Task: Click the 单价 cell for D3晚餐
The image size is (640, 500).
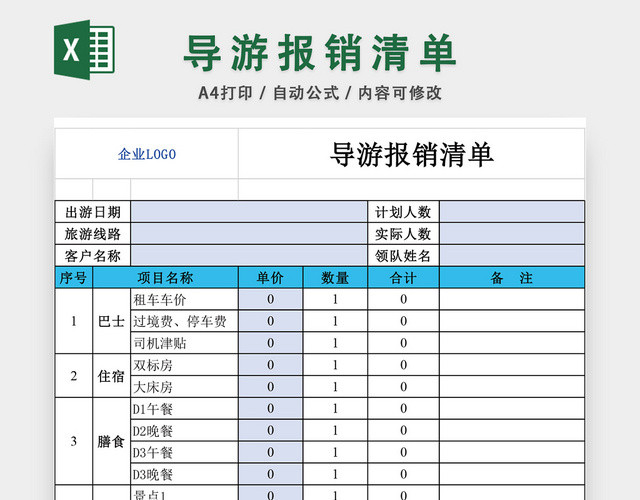Action: pyautogui.click(x=271, y=474)
